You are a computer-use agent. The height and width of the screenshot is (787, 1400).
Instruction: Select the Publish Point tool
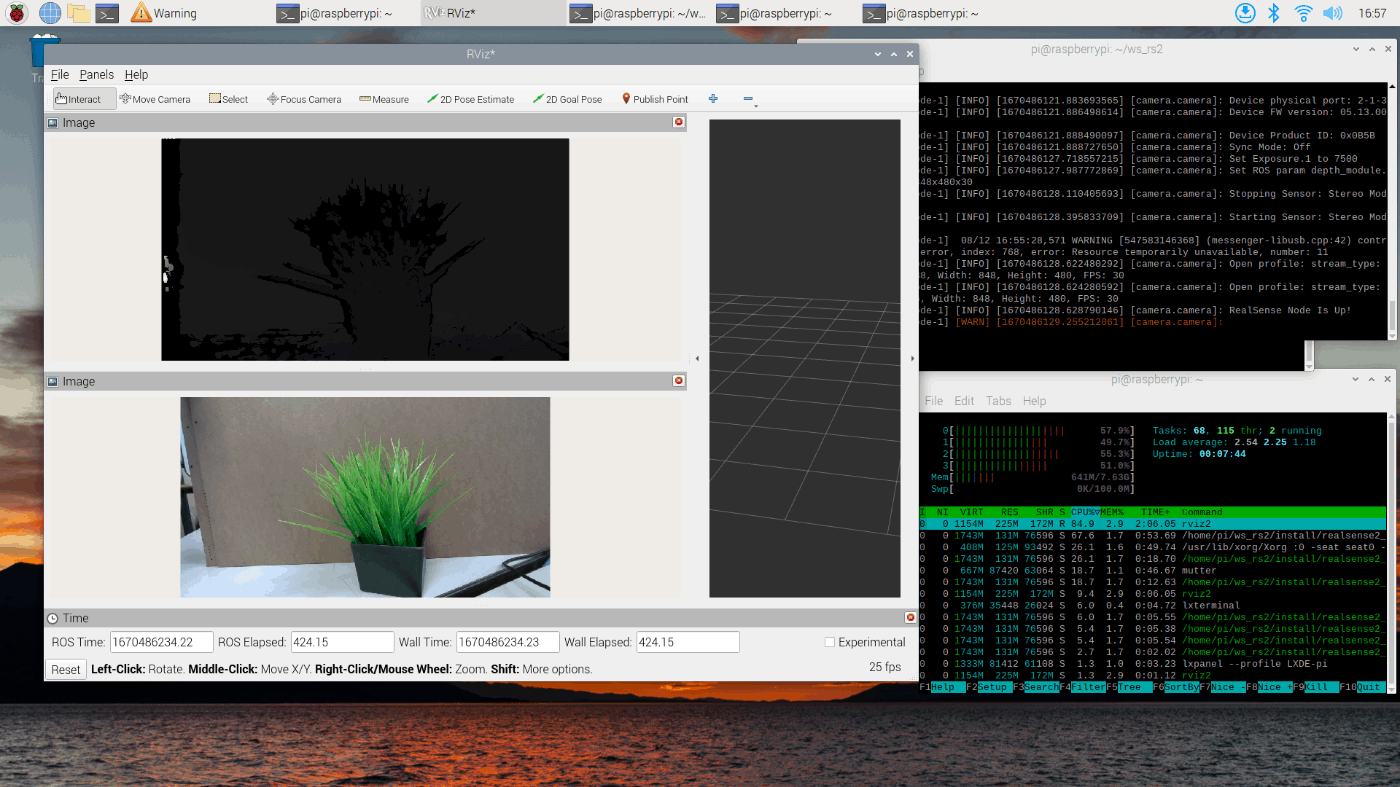coord(655,99)
